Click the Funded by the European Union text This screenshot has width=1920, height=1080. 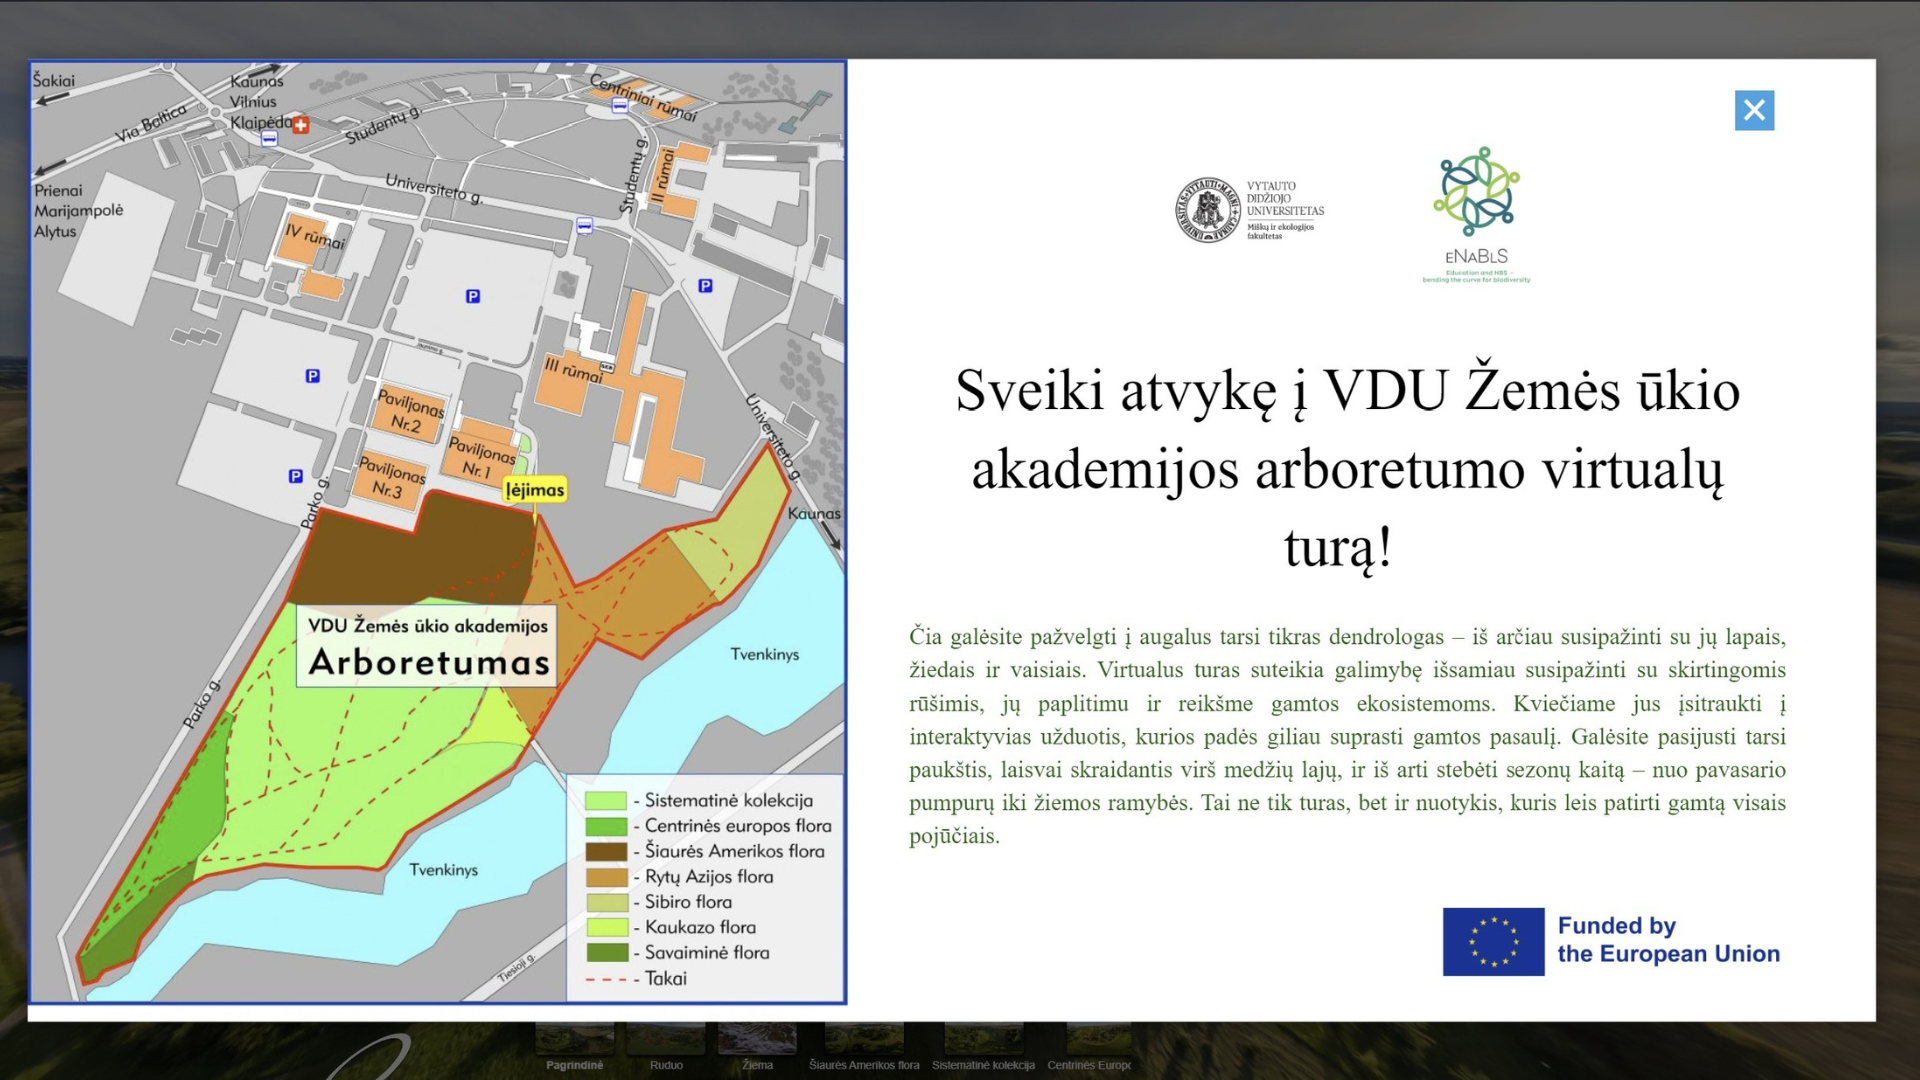tap(1668, 940)
